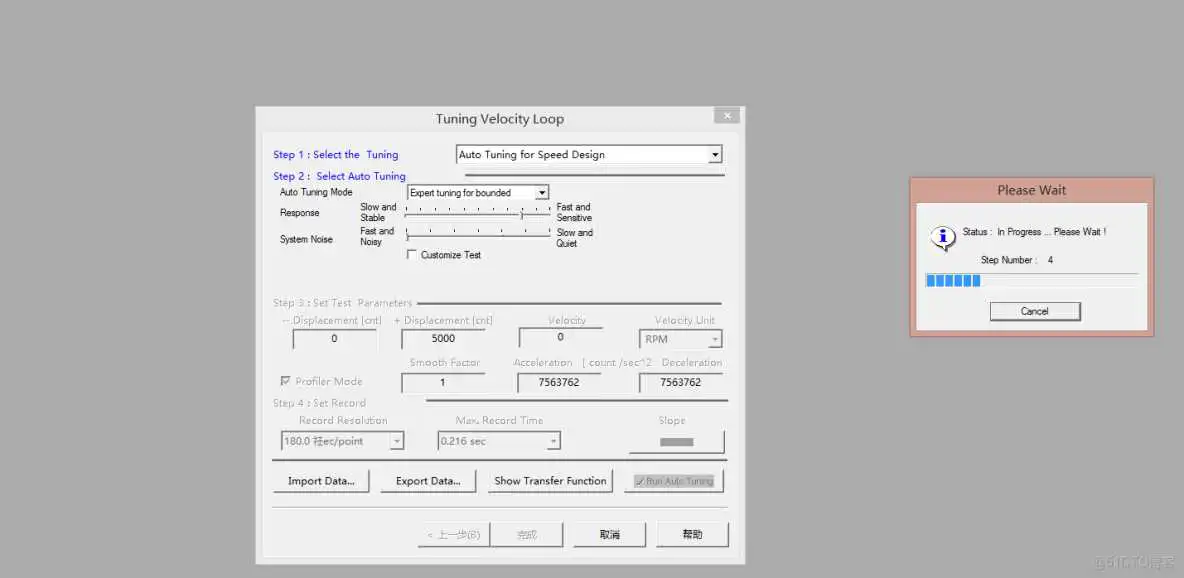Click the Import Data button
Screen dimensions: 1184x578
pos(321,480)
